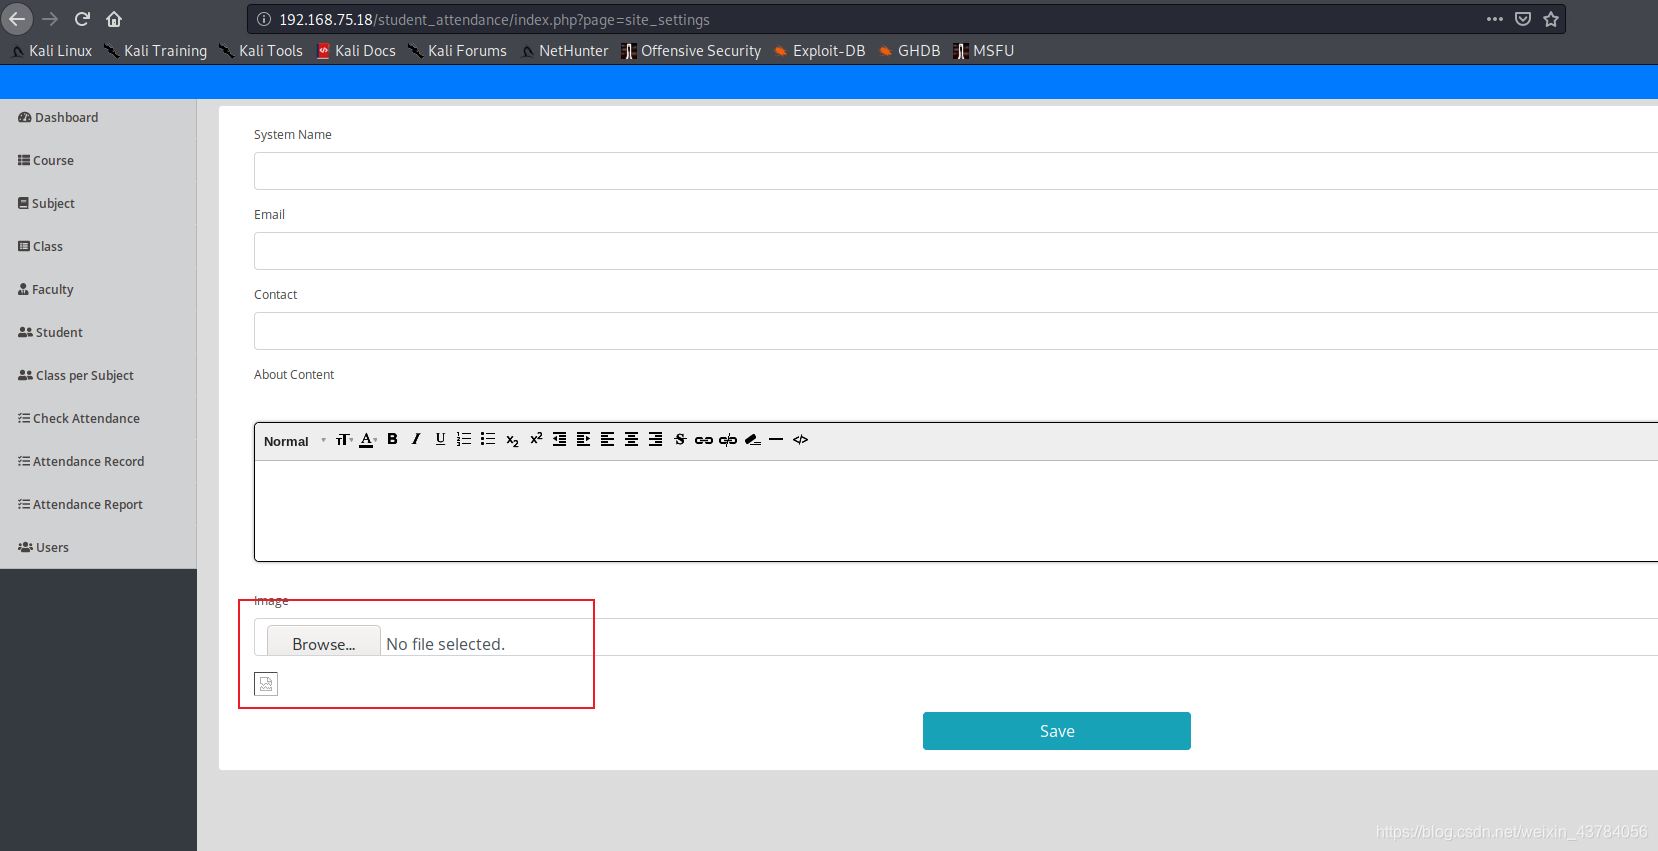Screen dimensions: 1658x851
Task: Click the indent icon
Action: 584,439
